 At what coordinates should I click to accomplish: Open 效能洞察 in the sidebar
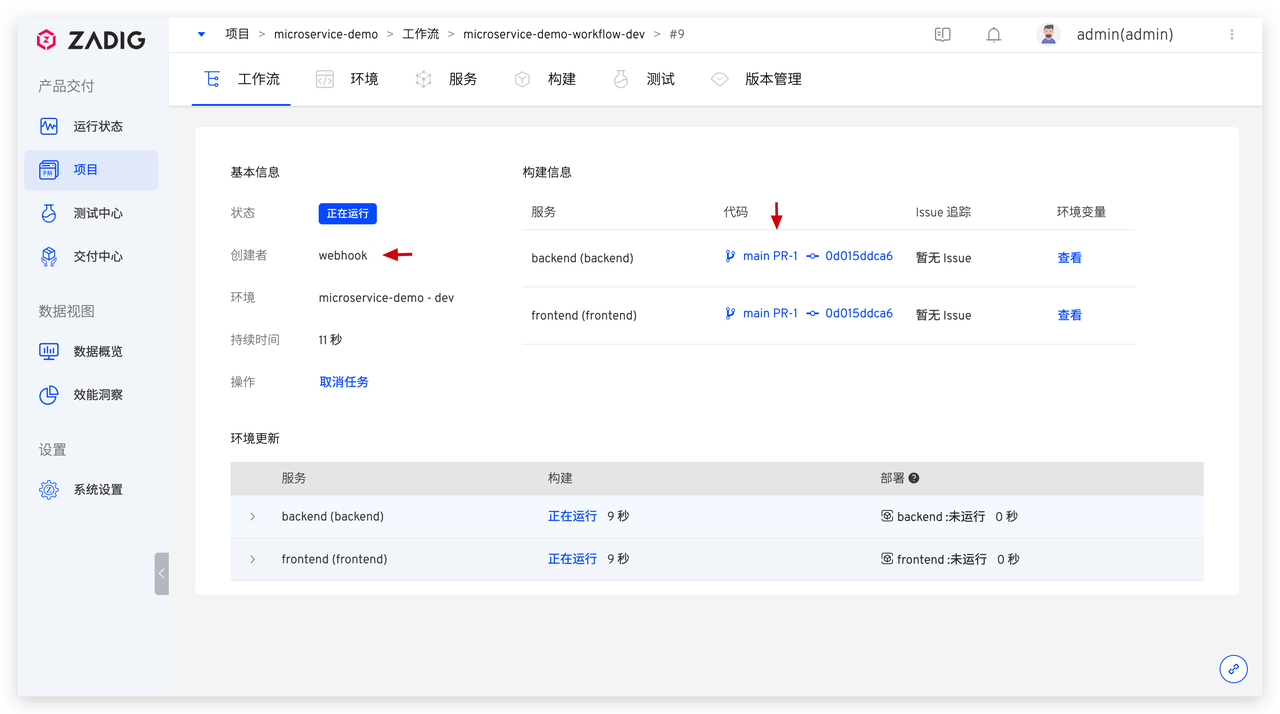point(91,395)
